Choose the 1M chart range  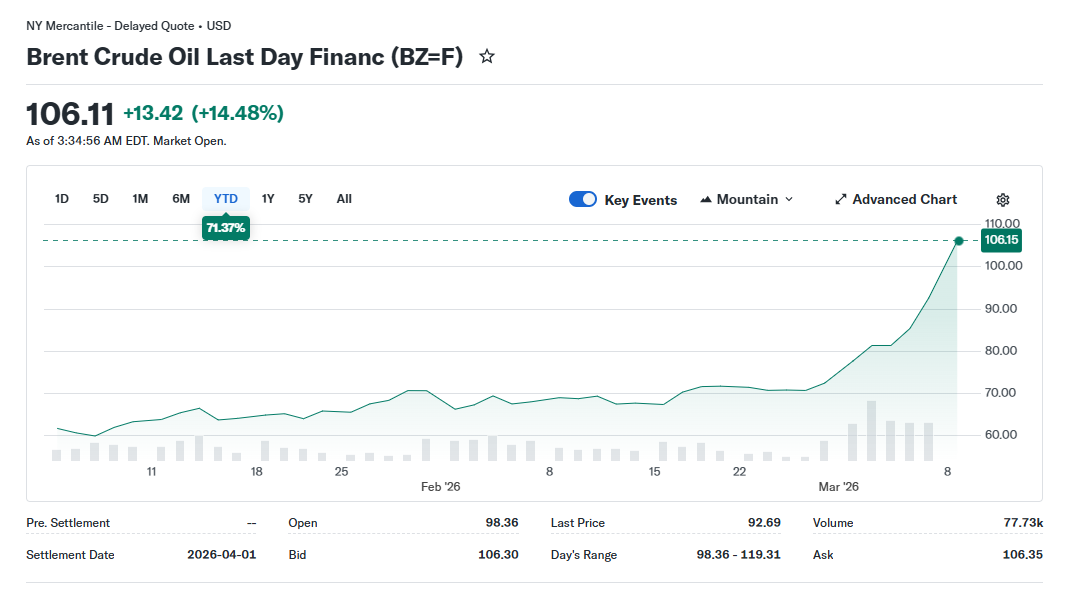click(140, 199)
